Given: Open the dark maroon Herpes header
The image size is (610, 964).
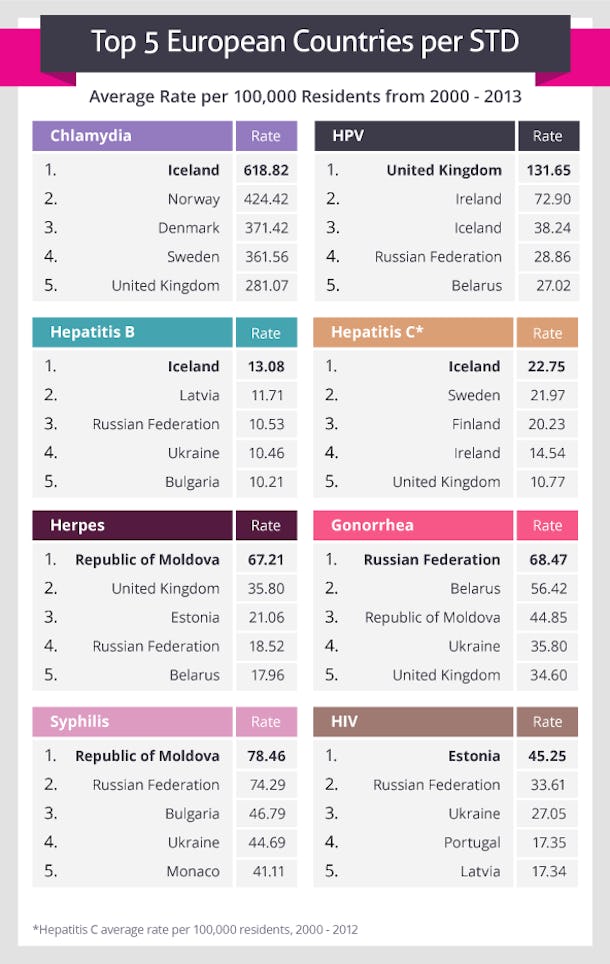Looking at the screenshot, I should click(x=132, y=525).
